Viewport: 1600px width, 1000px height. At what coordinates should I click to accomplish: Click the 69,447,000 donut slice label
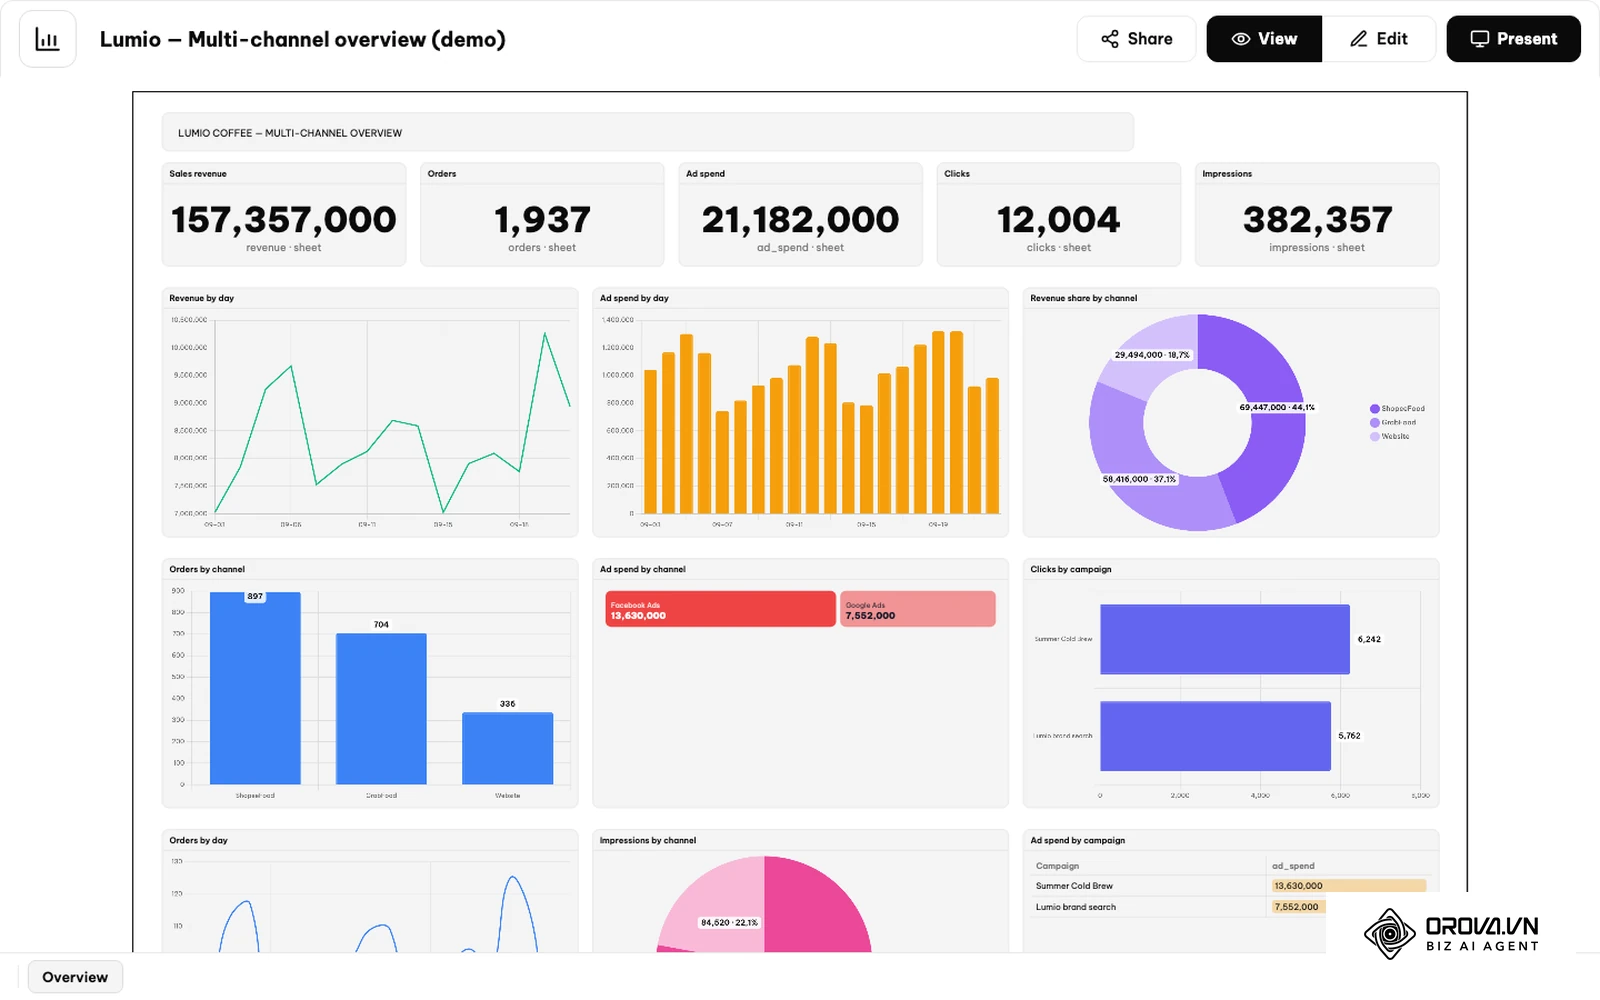(1277, 407)
